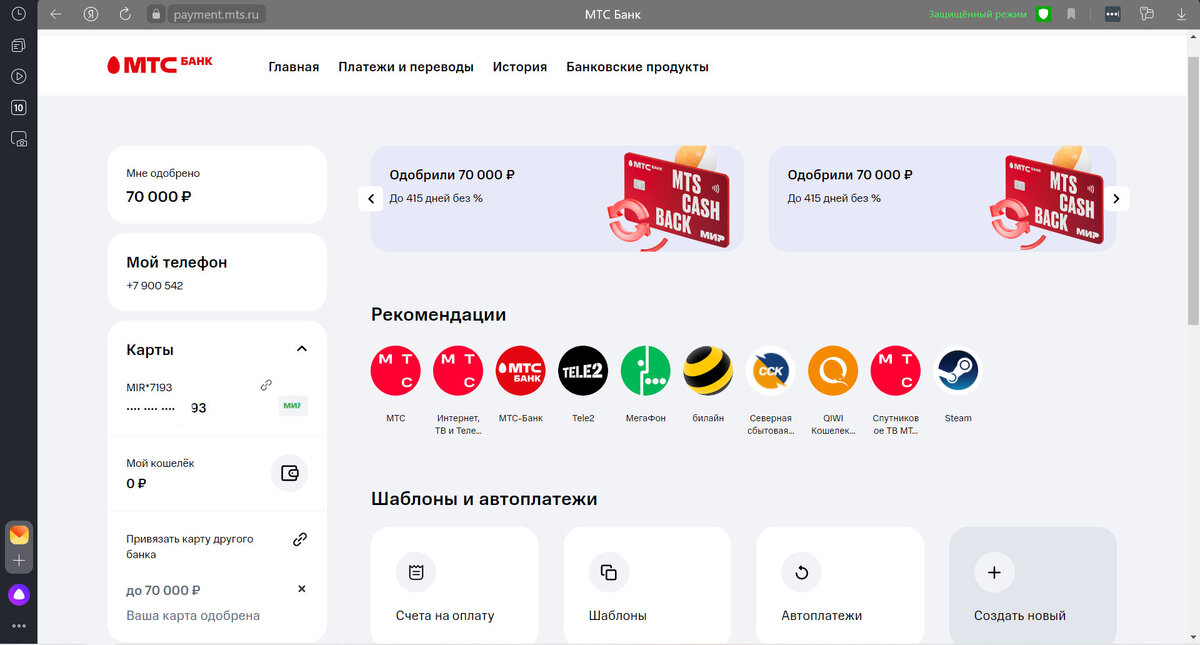1200x645 pixels.
Task: Open the tabs panel icon in the sidebar
Action: click(x=18, y=46)
